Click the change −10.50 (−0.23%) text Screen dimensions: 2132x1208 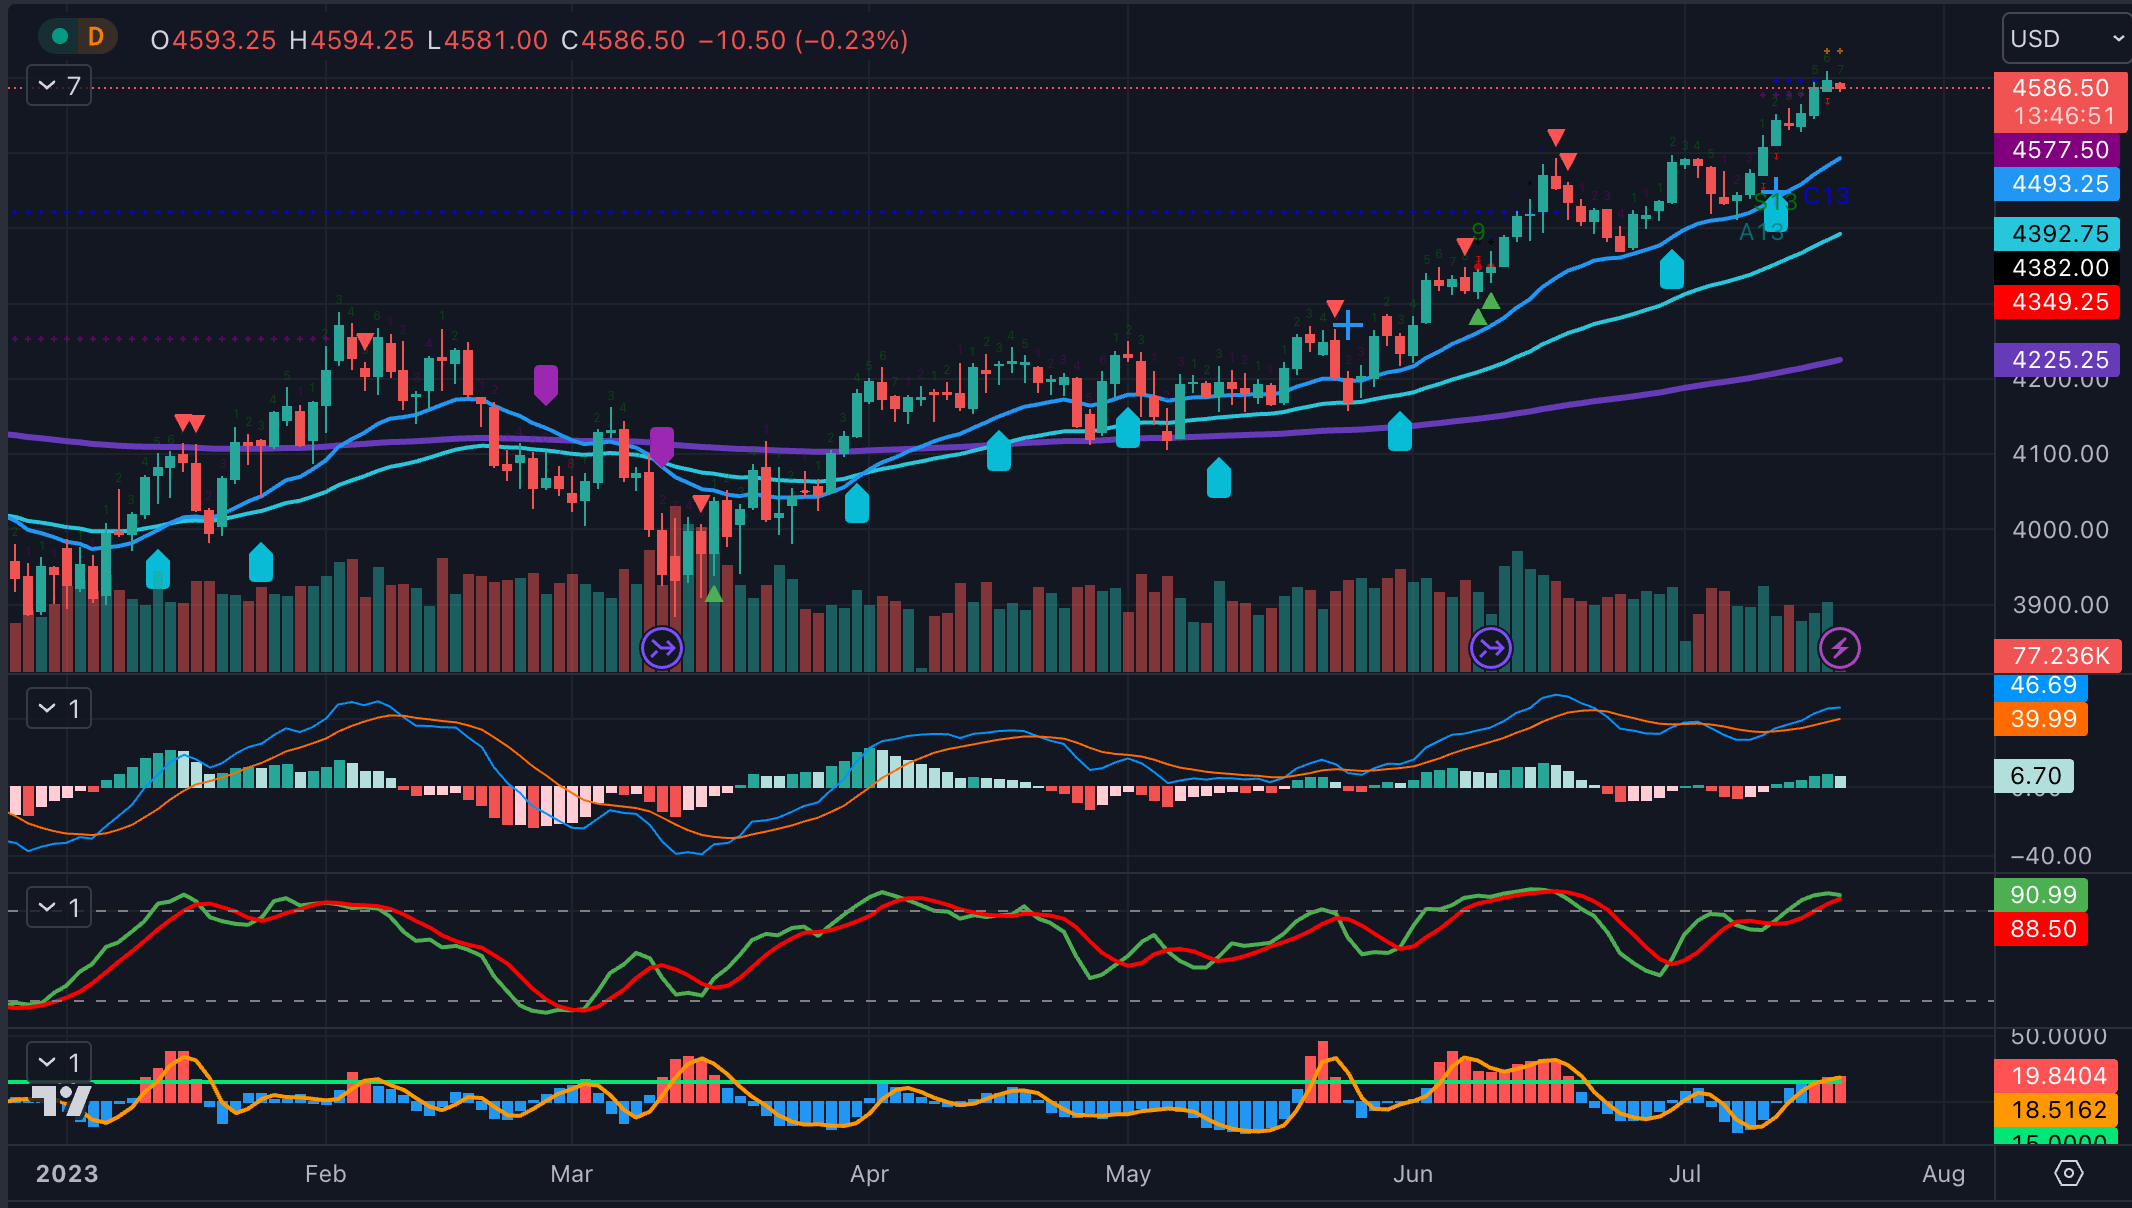pyautogui.click(x=803, y=40)
